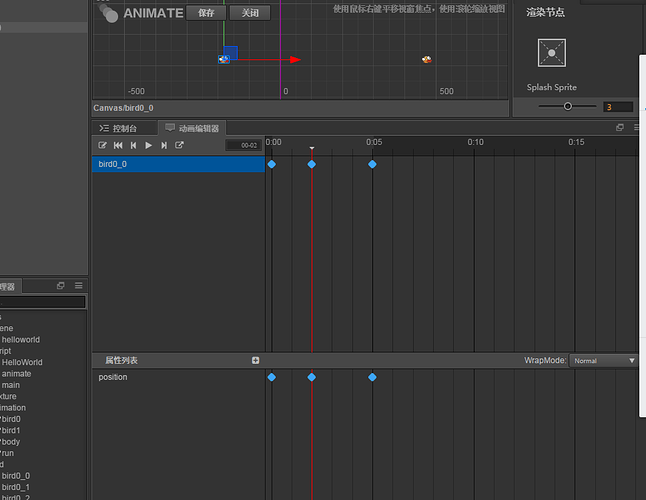Select the 动画编辑器 animation editor tab
This screenshot has width=646, height=500.
coord(192,129)
